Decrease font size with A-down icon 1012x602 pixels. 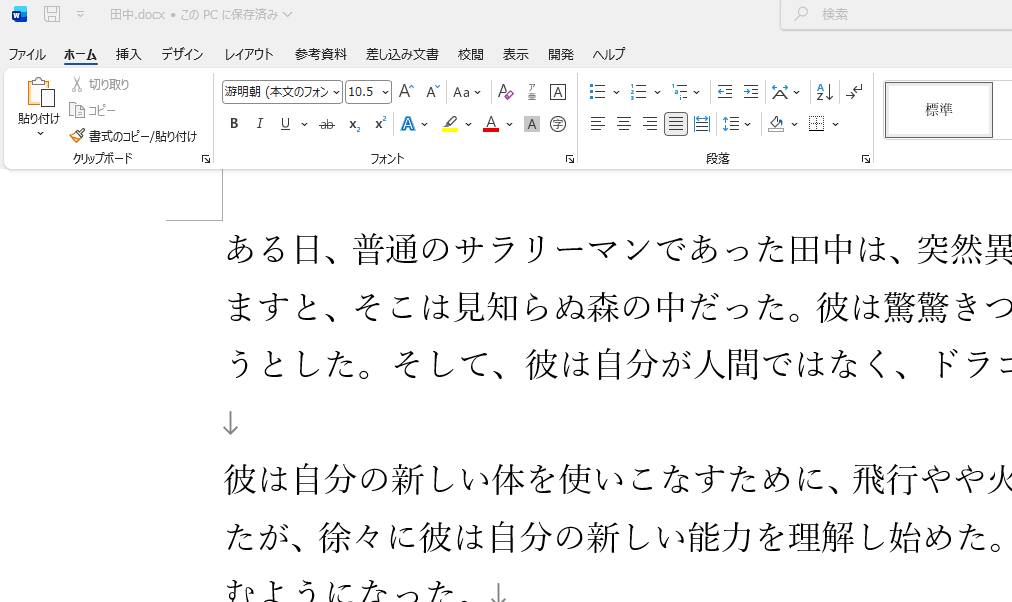click(x=432, y=92)
